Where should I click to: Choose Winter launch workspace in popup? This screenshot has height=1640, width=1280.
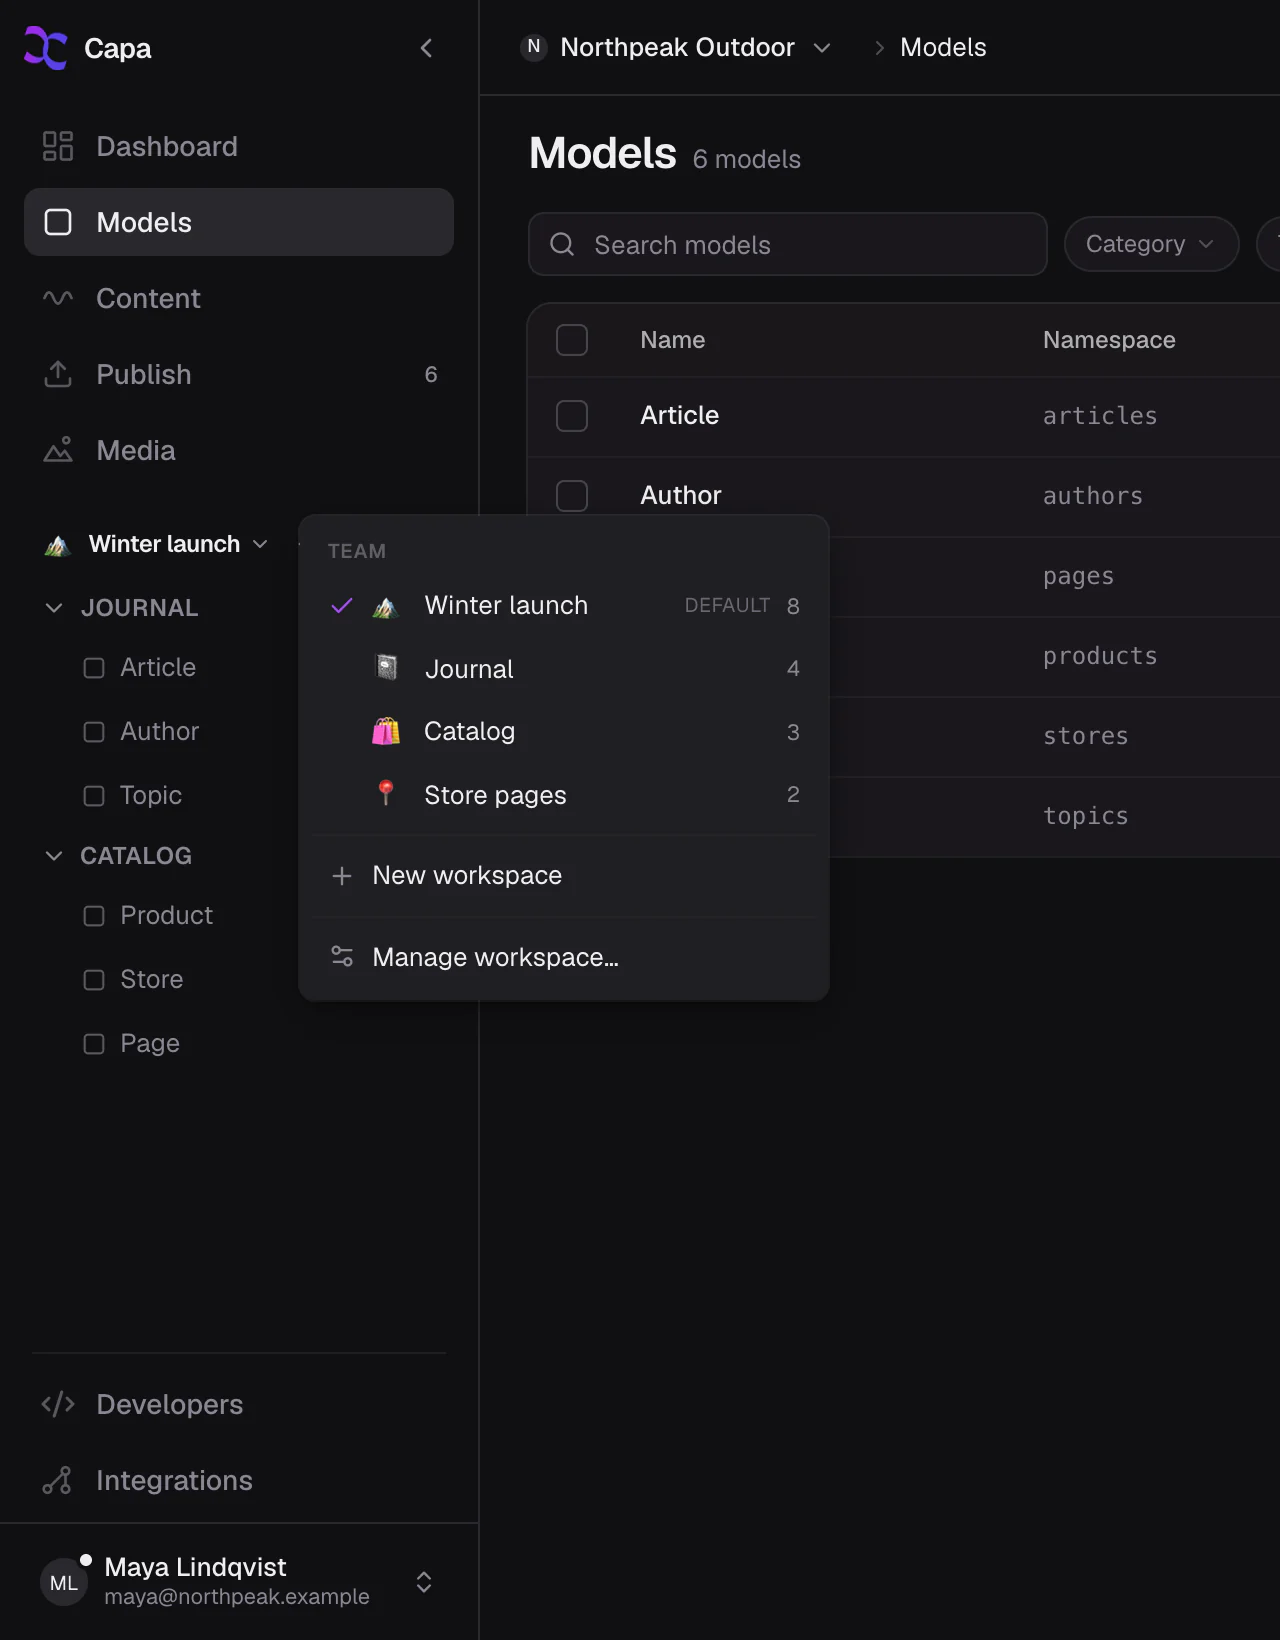pyautogui.click(x=564, y=605)
